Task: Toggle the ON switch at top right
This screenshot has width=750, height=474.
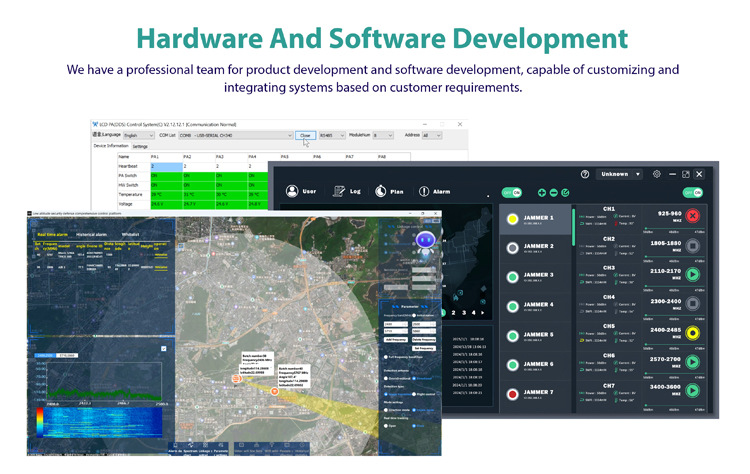Action: point(691,192)
